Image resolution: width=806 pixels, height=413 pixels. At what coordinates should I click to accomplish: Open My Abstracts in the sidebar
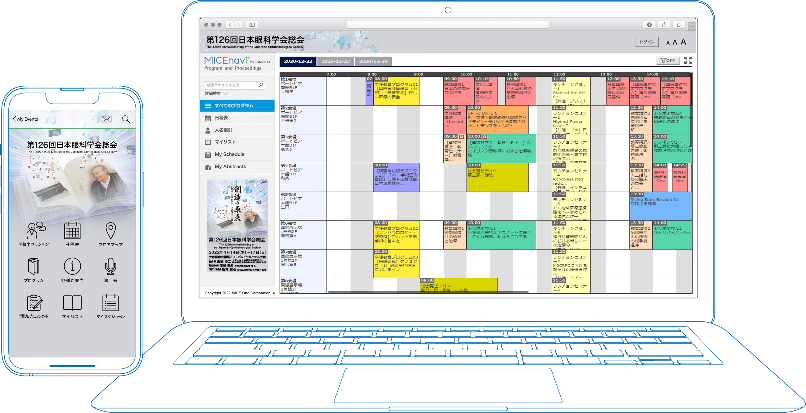(x=237, y=167)
